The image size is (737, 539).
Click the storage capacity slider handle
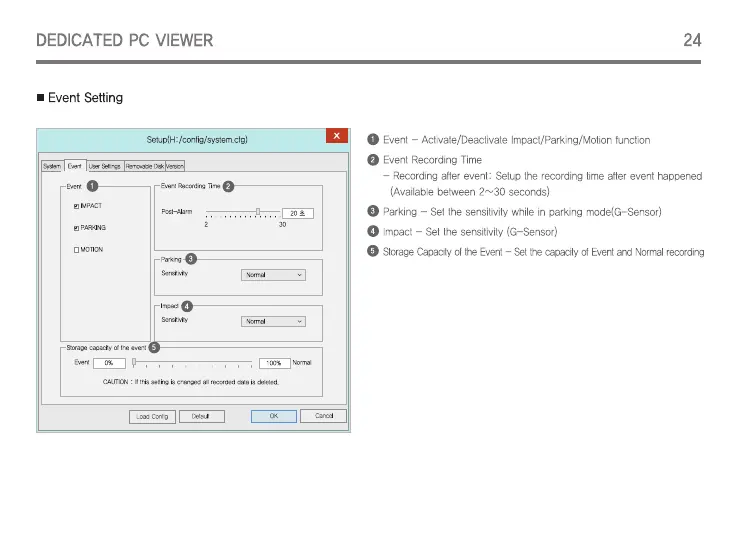point(134,362)
